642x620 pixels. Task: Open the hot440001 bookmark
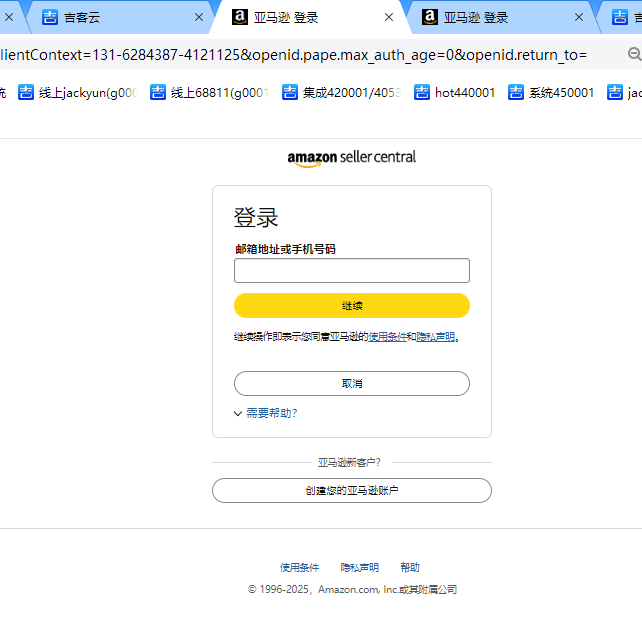click(454, 93)
